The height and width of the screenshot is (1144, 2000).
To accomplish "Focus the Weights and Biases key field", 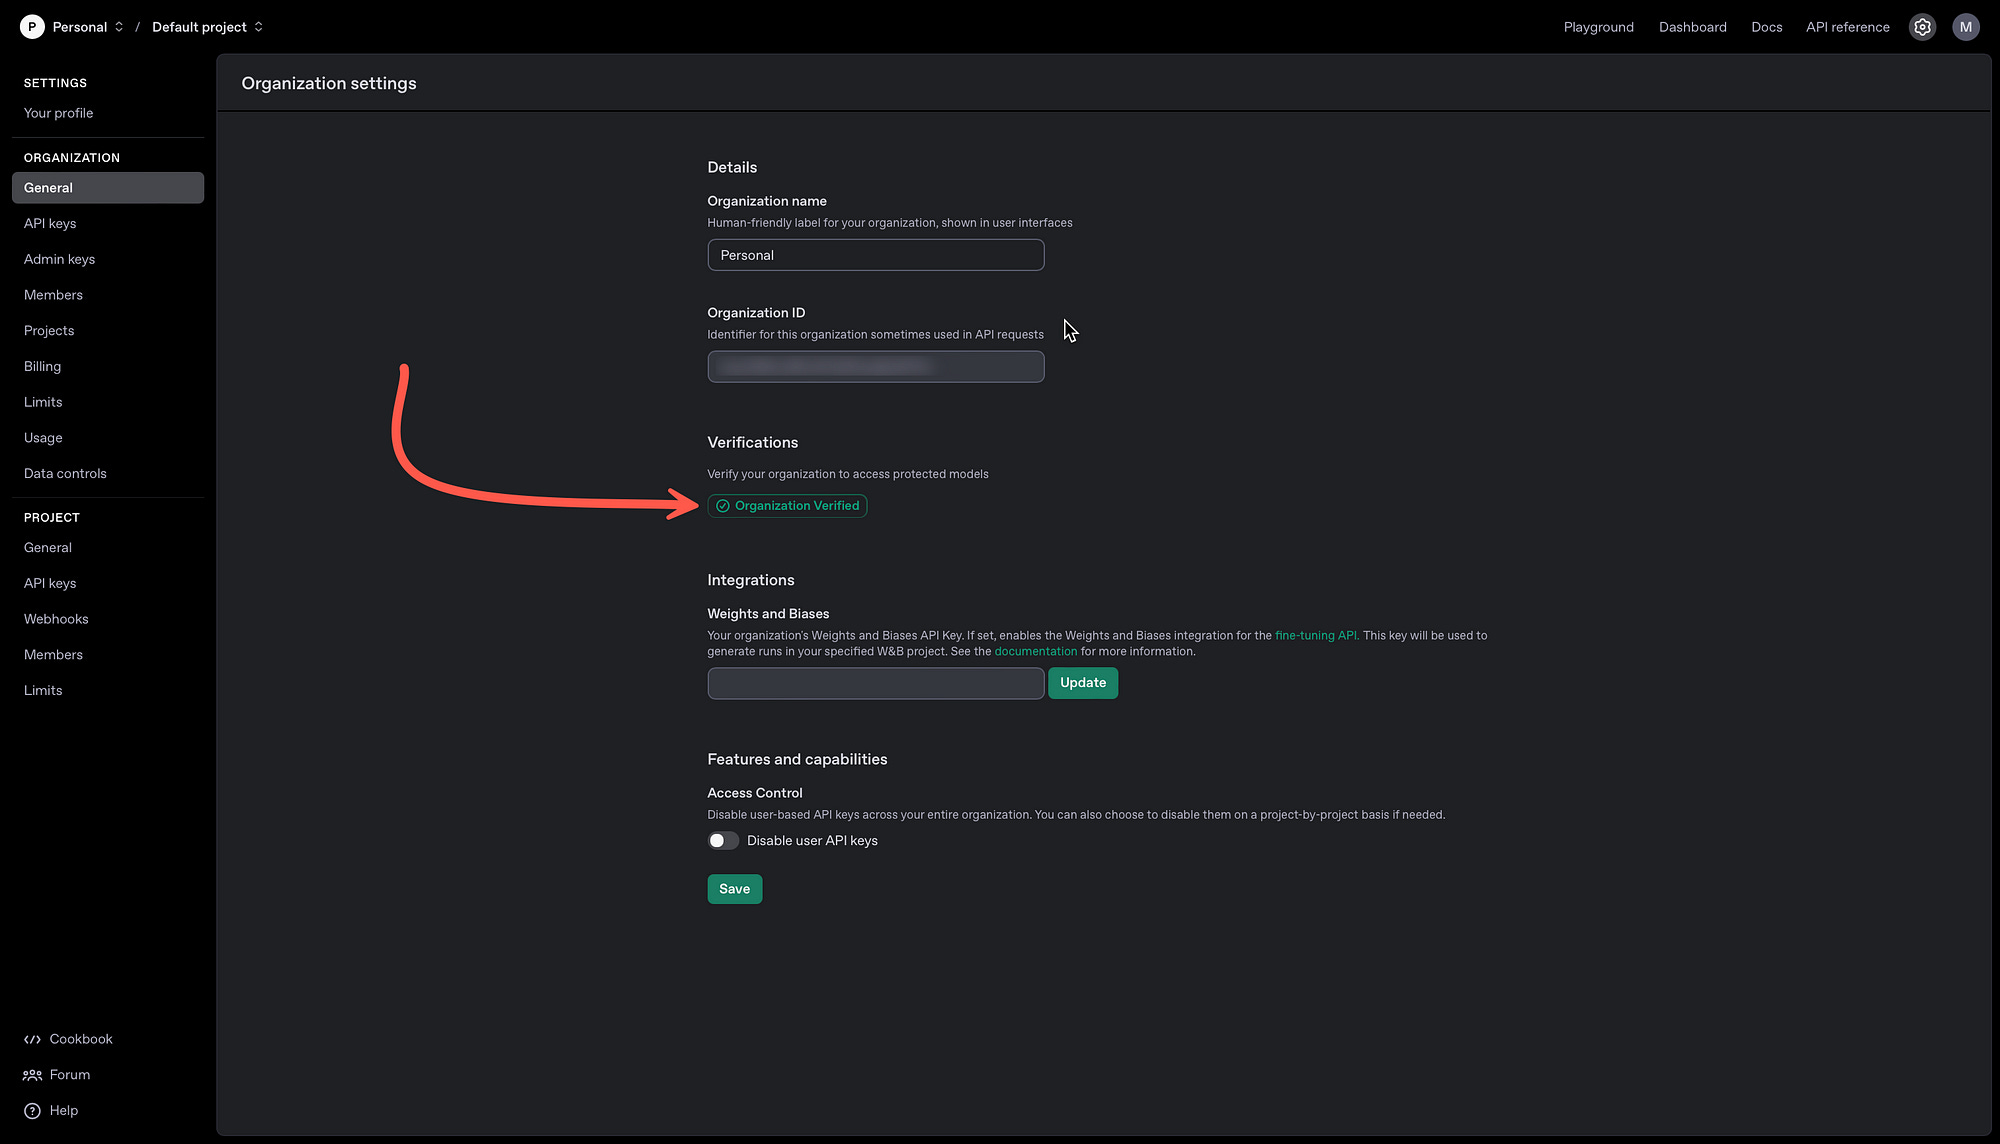I will pos(876,684).
